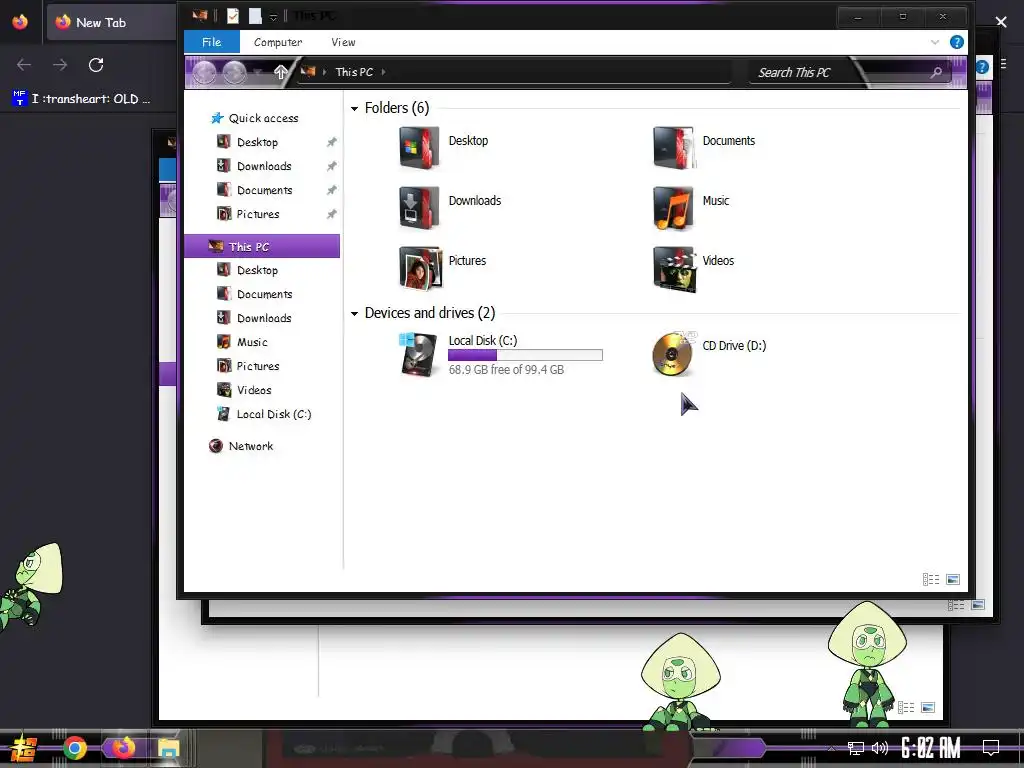
Task: Unpin Pictures using its pin icon
Action: [332, 214]
